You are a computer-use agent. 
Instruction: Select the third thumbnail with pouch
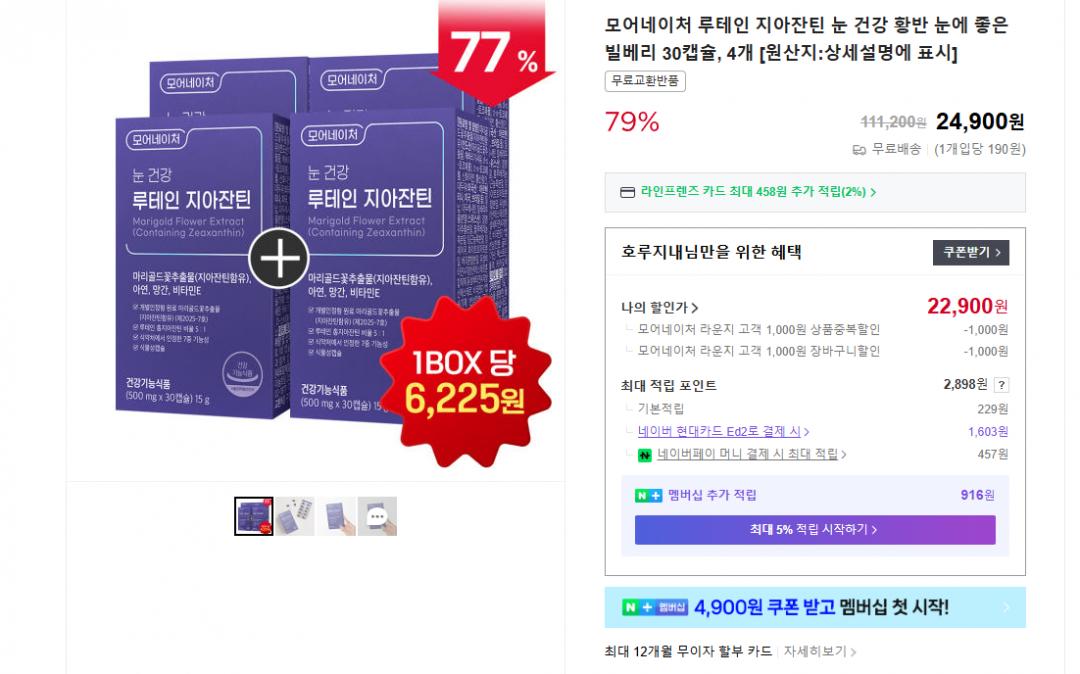(x=336, y=516)
